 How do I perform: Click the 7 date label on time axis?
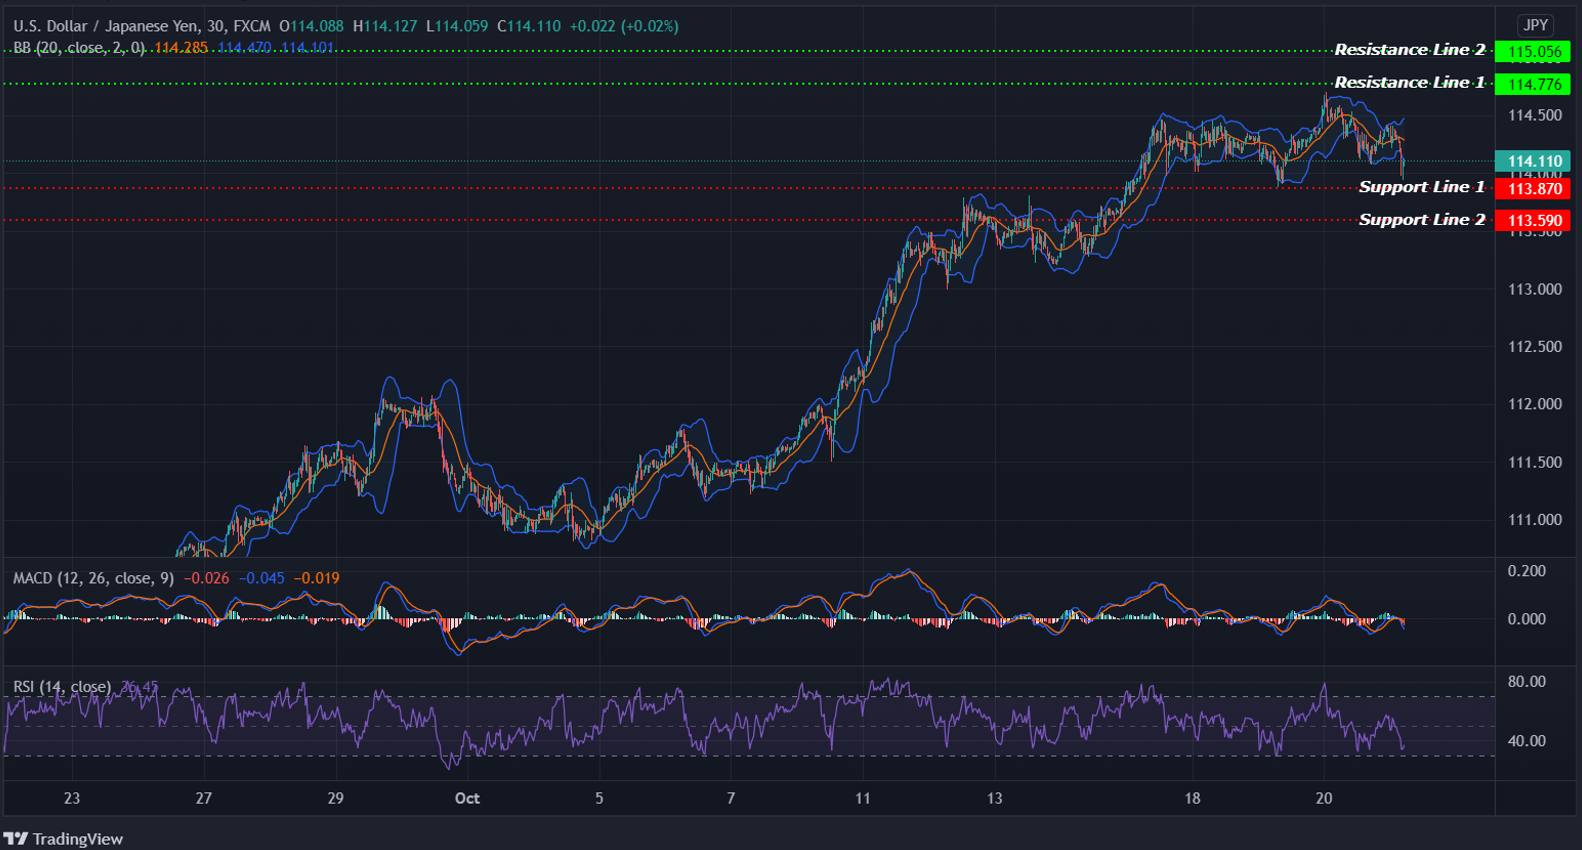(731, 798)
